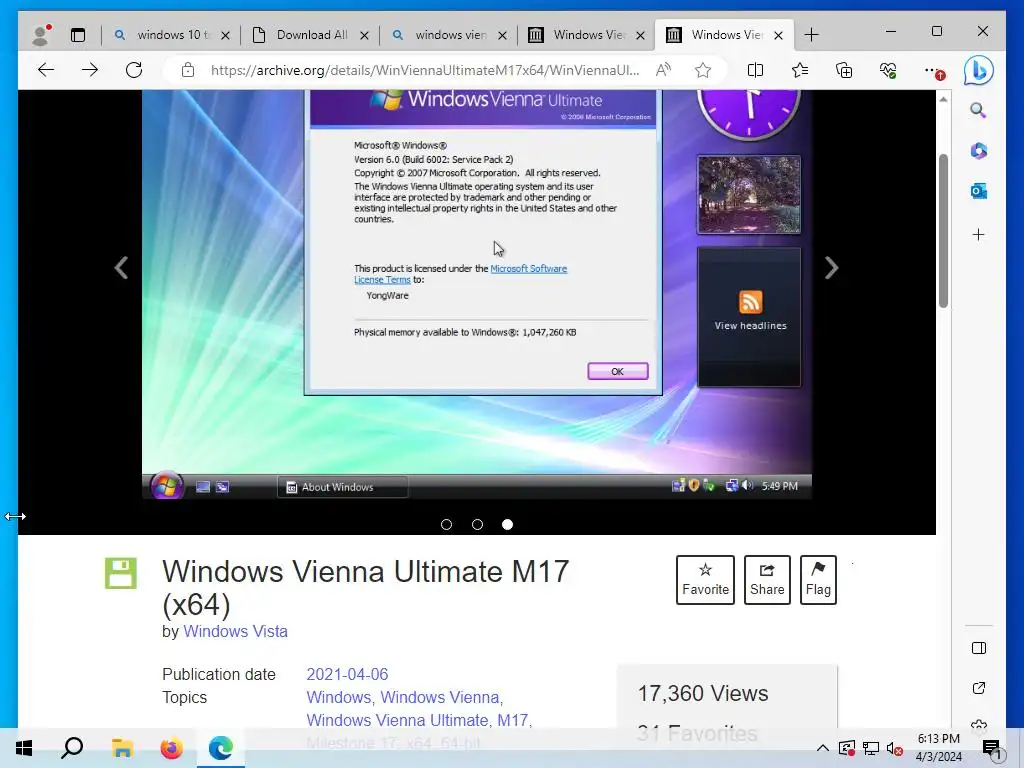The width and height of the screenshot is (1024, 768).
Task: Select the second carousel dot
Action: tap(477, 524)
